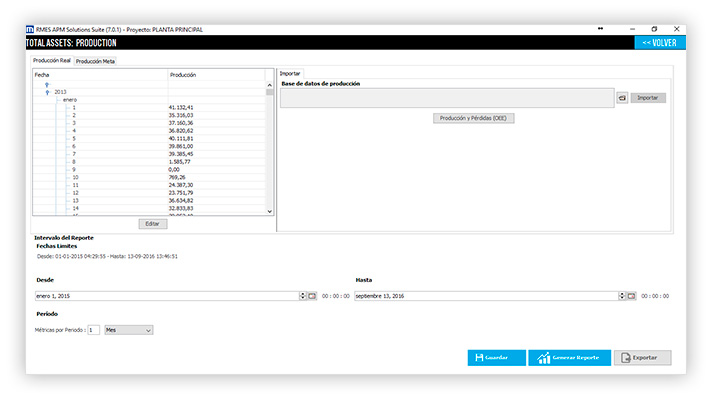Click production value 41.132,41
Image resolution: width=716 pixels, height=399 pixels.
pos(181,108)
